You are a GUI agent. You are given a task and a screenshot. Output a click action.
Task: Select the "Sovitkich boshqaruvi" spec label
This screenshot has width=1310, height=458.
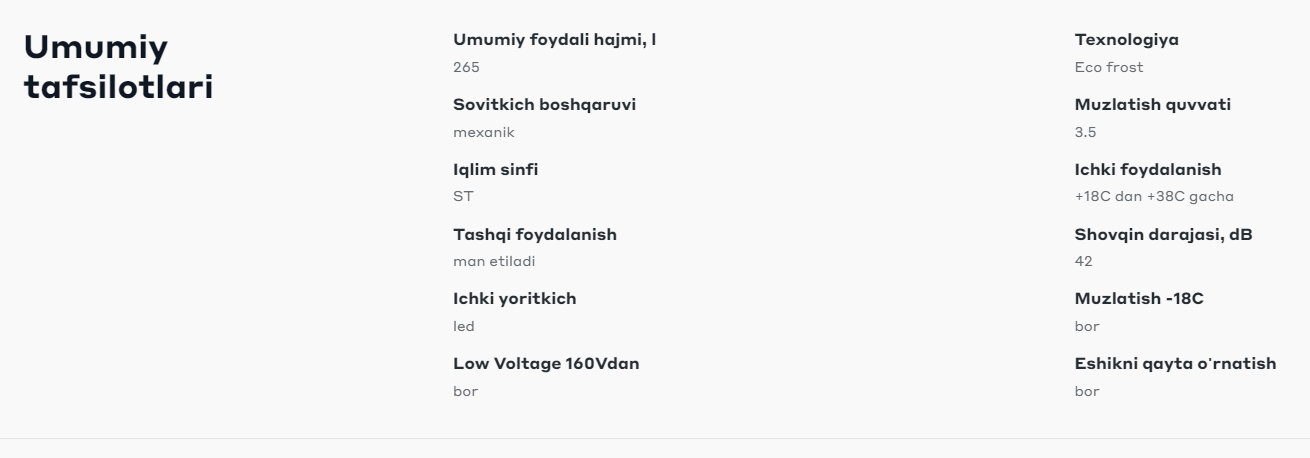click(544, 105)
